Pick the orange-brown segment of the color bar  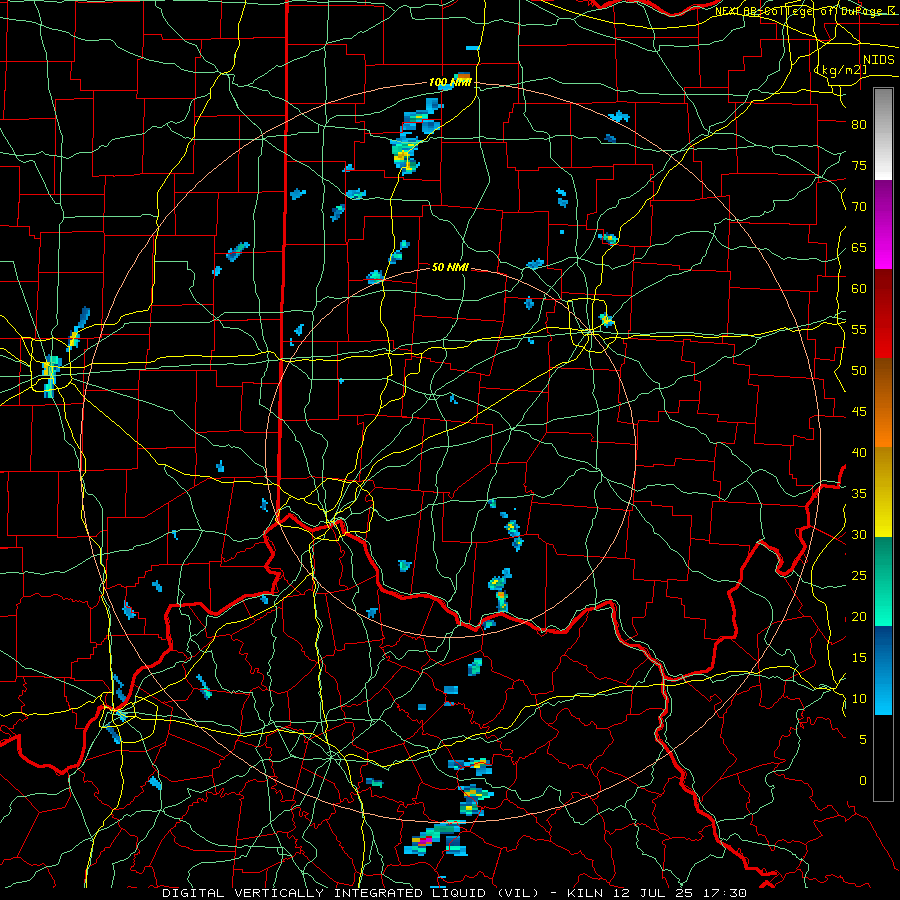point(883,402)
